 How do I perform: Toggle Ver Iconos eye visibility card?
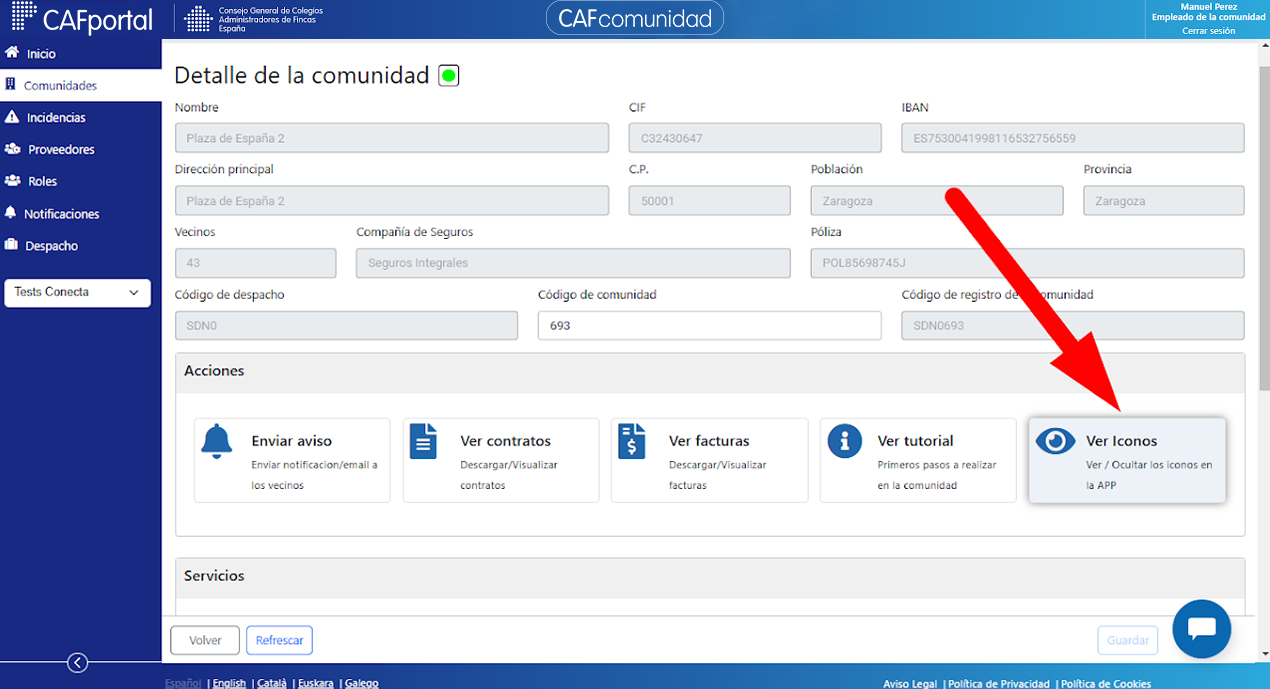click(1127, 460)
